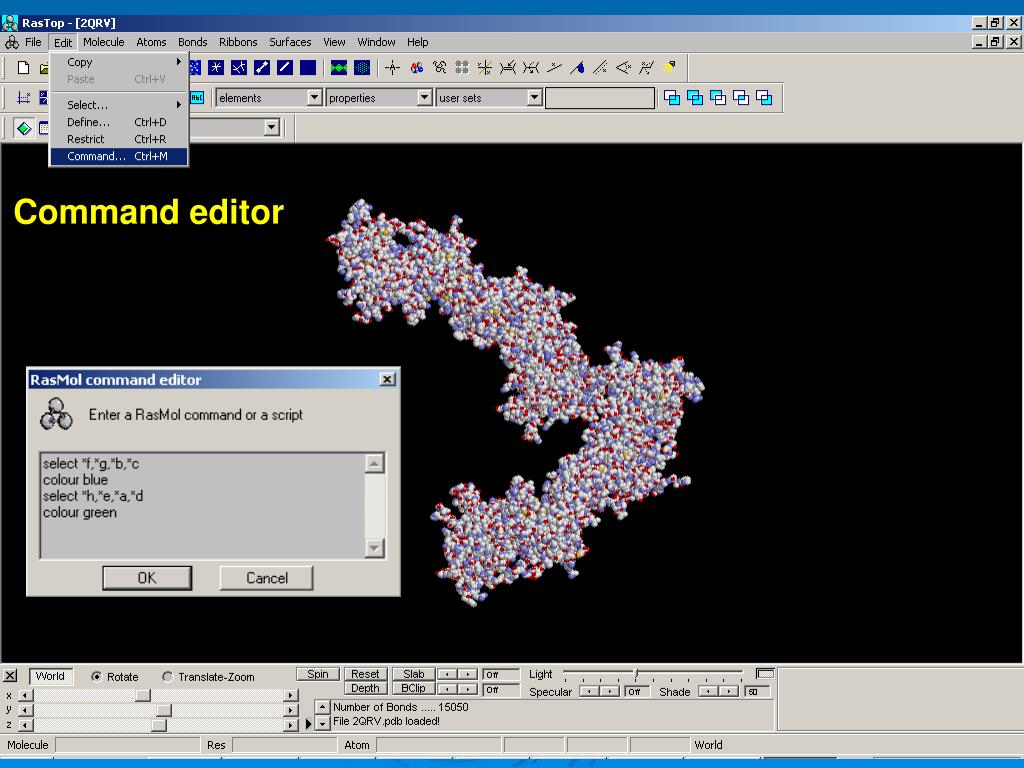Click the red and blue atoms icon
Image resolution: width=1024 pixels, height=768 pixels.
[x=416, y=67]
